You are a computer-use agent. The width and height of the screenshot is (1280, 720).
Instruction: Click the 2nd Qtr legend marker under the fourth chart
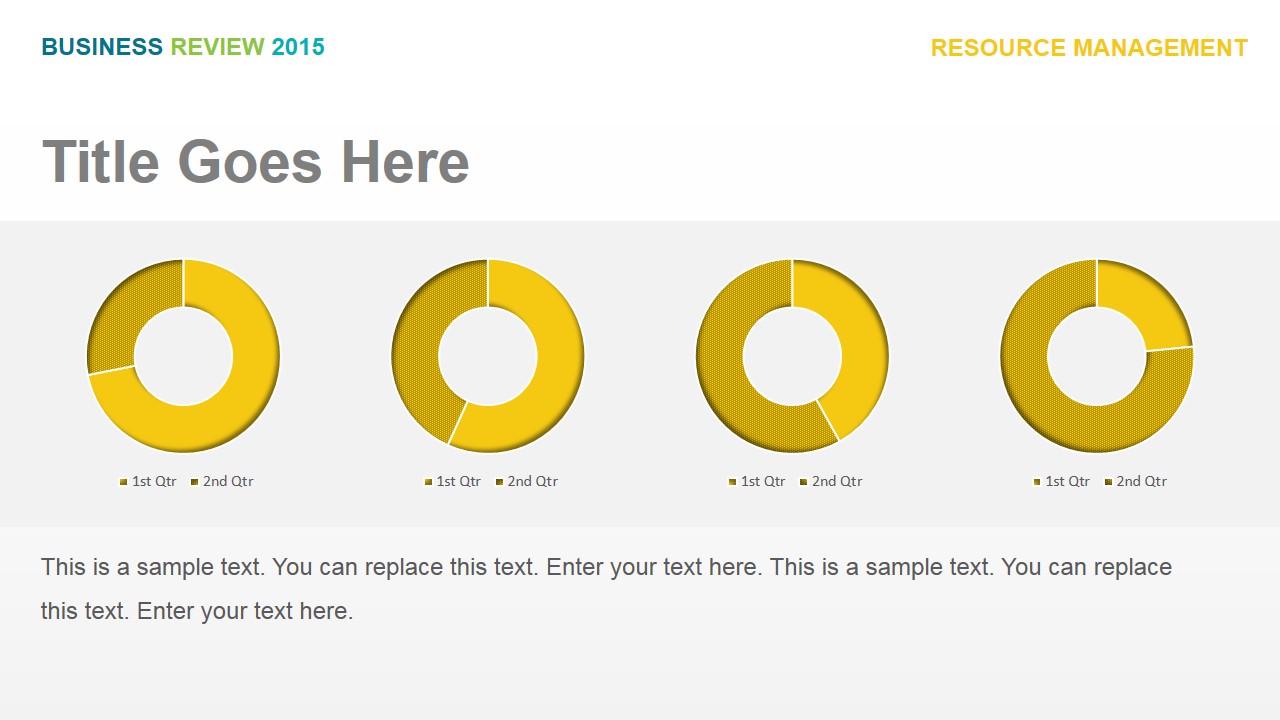pos(1108,482)
